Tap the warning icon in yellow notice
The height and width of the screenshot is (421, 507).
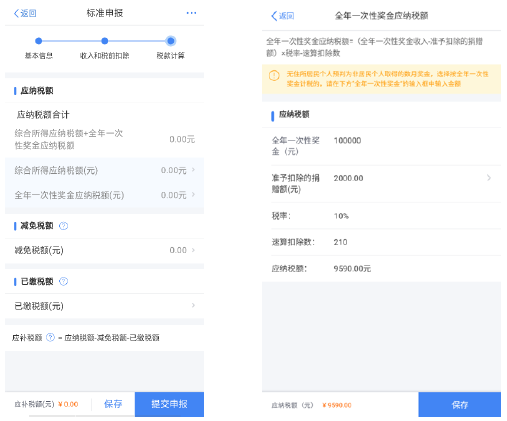pyautogui.click(x=274, y=76)
